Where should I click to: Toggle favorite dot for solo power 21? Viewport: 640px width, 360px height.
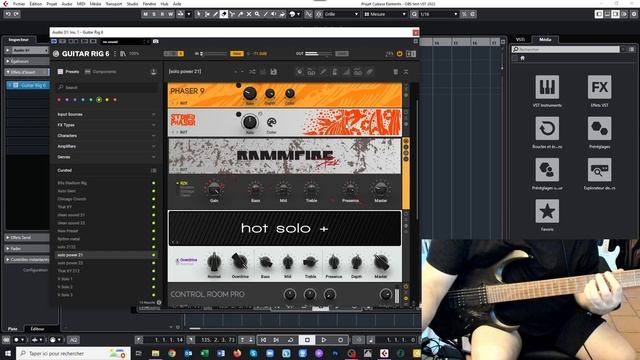coord(153,255)
